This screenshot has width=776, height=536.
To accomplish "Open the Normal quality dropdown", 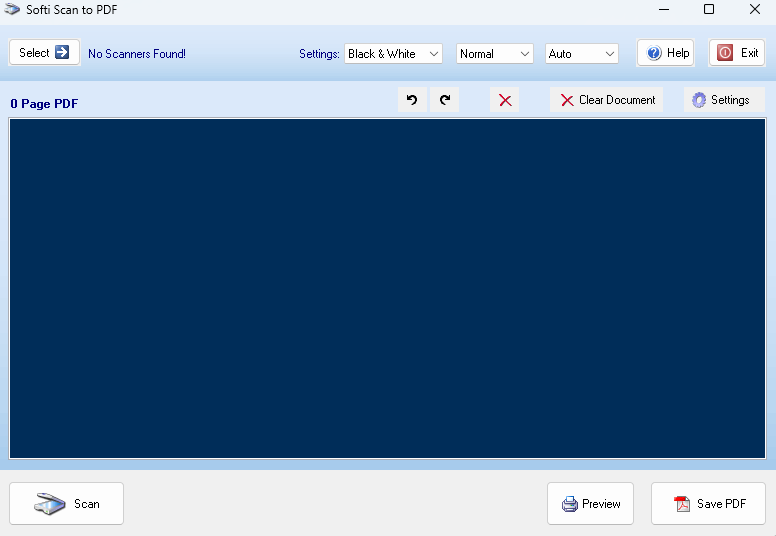I will 495,54.
